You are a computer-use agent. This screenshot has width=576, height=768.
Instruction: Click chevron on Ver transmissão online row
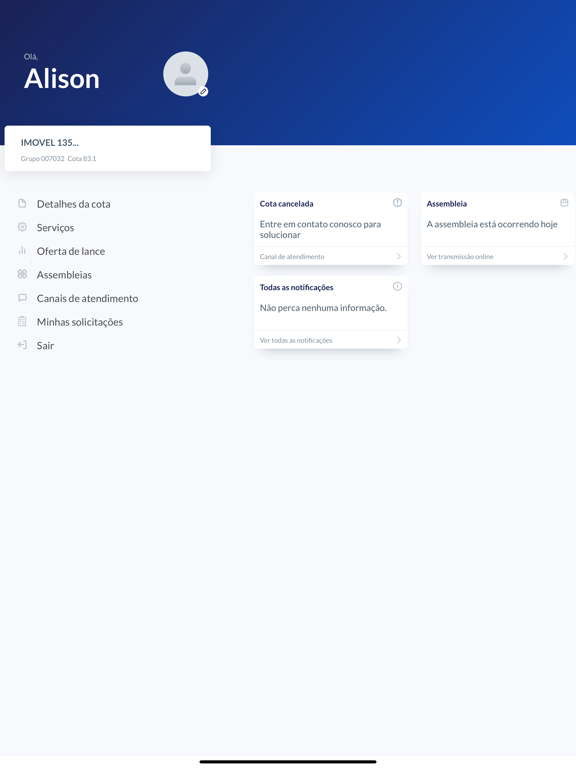pyautogui.click(x=566, y=256)
